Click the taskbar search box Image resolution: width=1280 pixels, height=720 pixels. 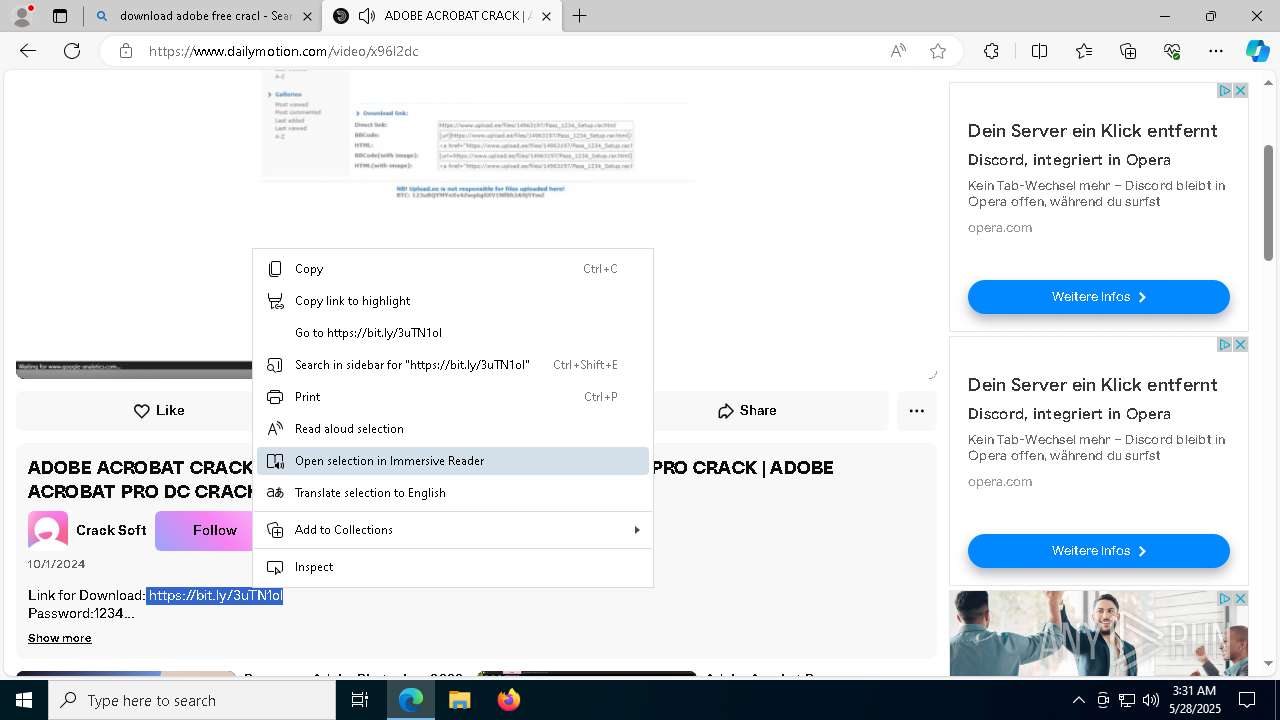(192, 700)
